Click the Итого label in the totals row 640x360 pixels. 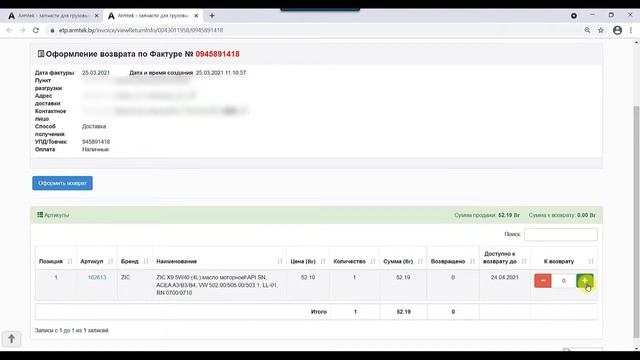(319, 311)
